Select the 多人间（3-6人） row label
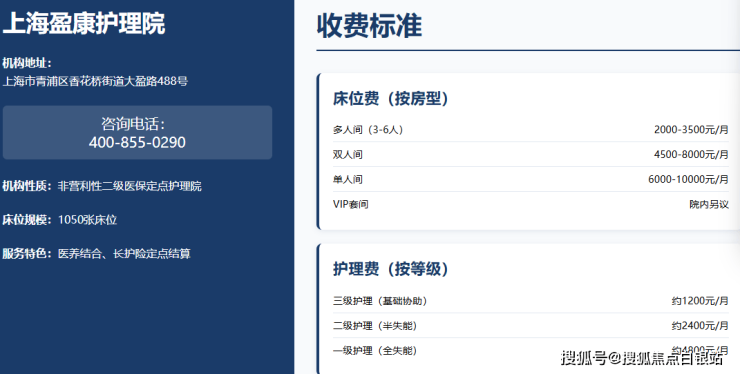This screenshot has width=740, height=374. [x=368, y=130]
